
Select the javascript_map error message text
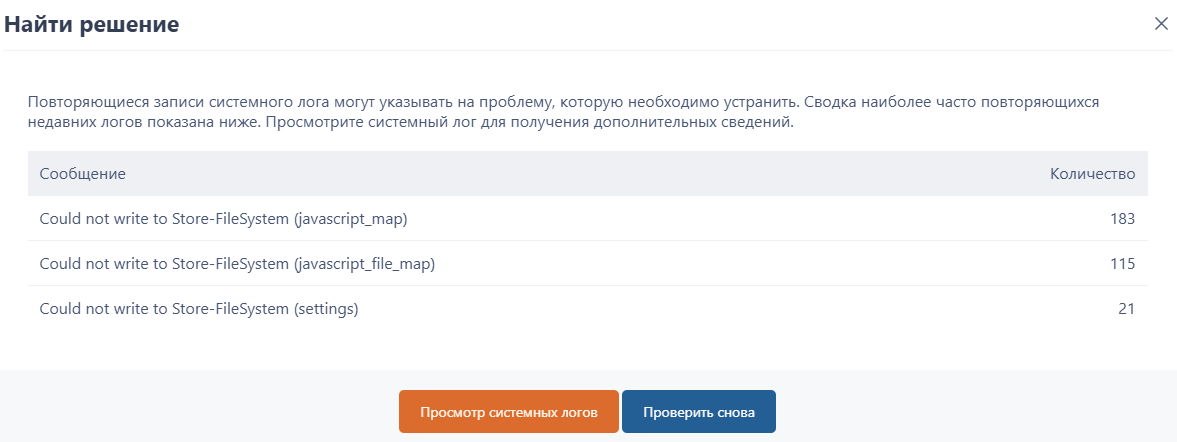click(223, 218)
